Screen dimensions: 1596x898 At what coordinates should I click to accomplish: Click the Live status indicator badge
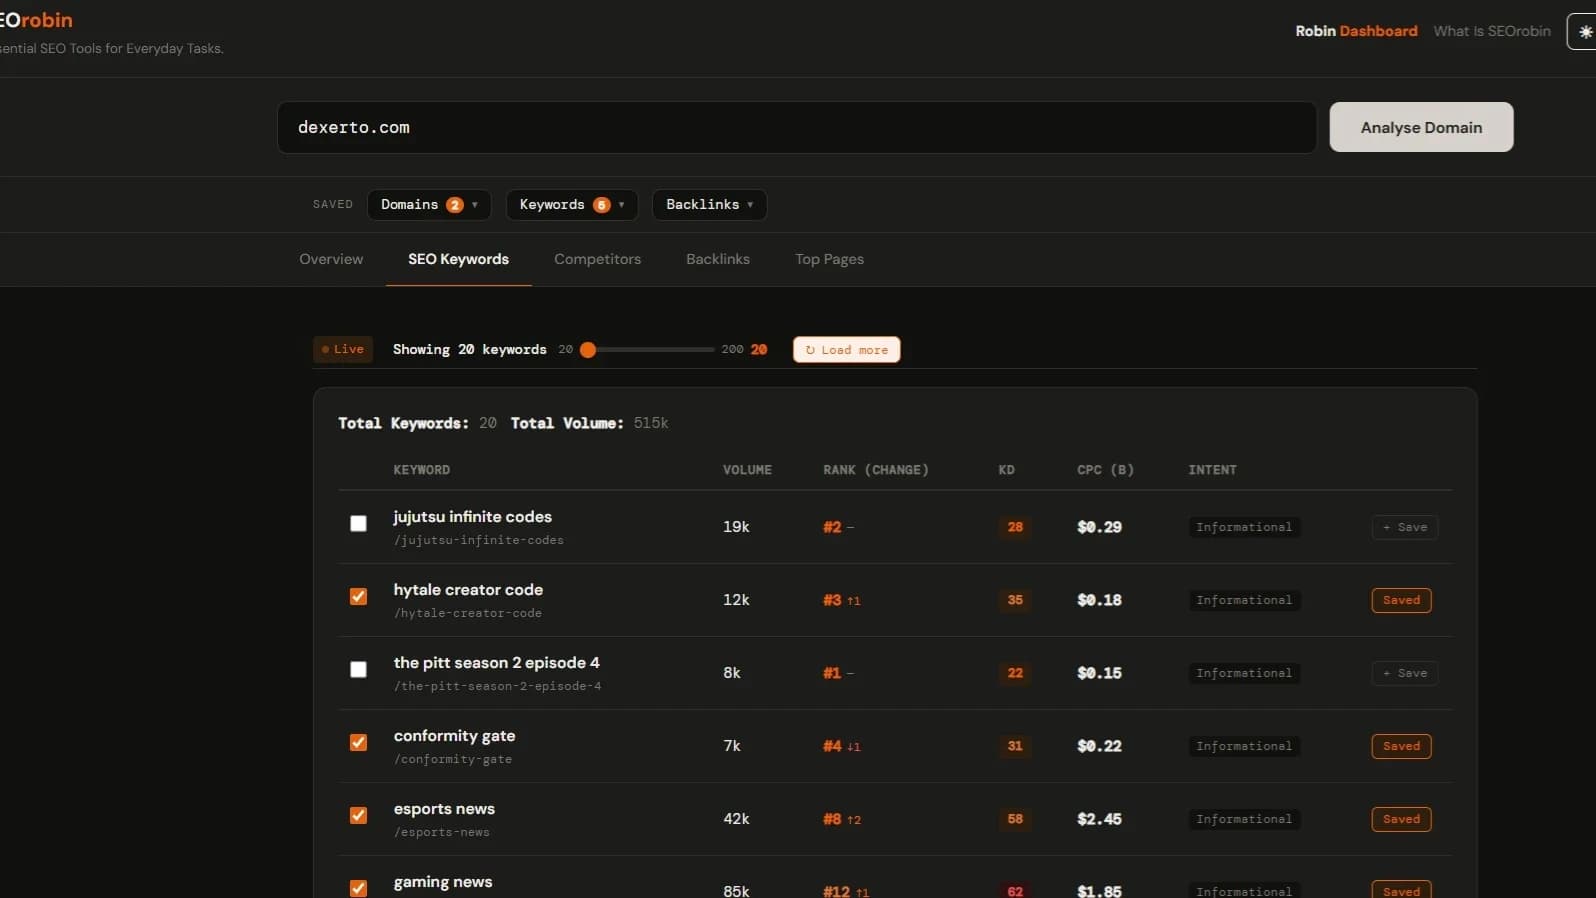343,349
